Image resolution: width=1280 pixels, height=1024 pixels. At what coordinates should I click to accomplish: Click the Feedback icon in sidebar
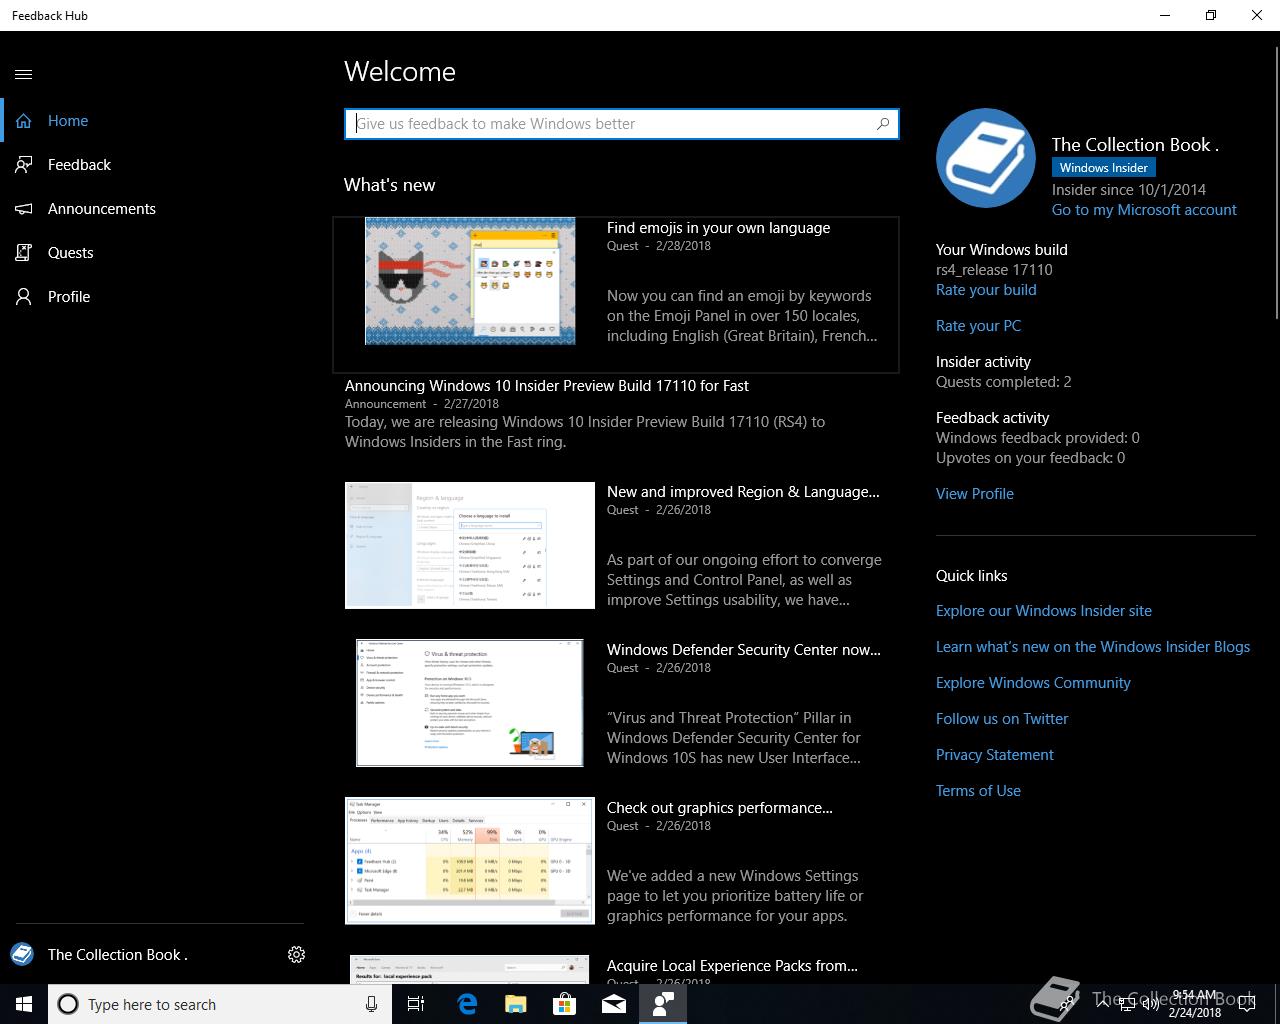(24, 165)
